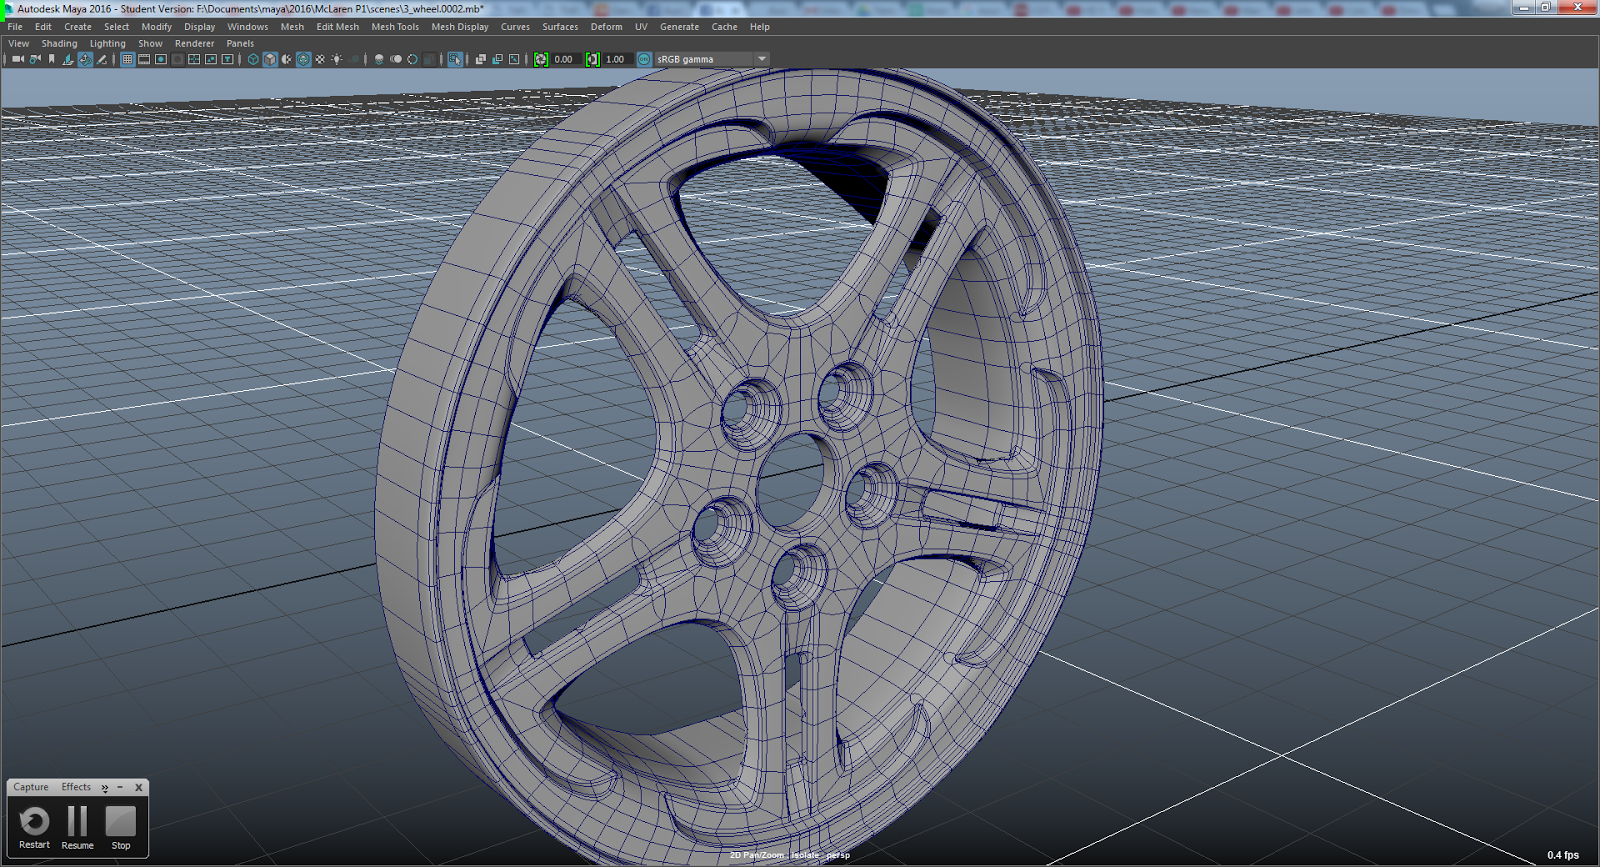This screenshot has width=1600, height=867.
Task: Click the X-Ray display icon
Action: (480, 59)
